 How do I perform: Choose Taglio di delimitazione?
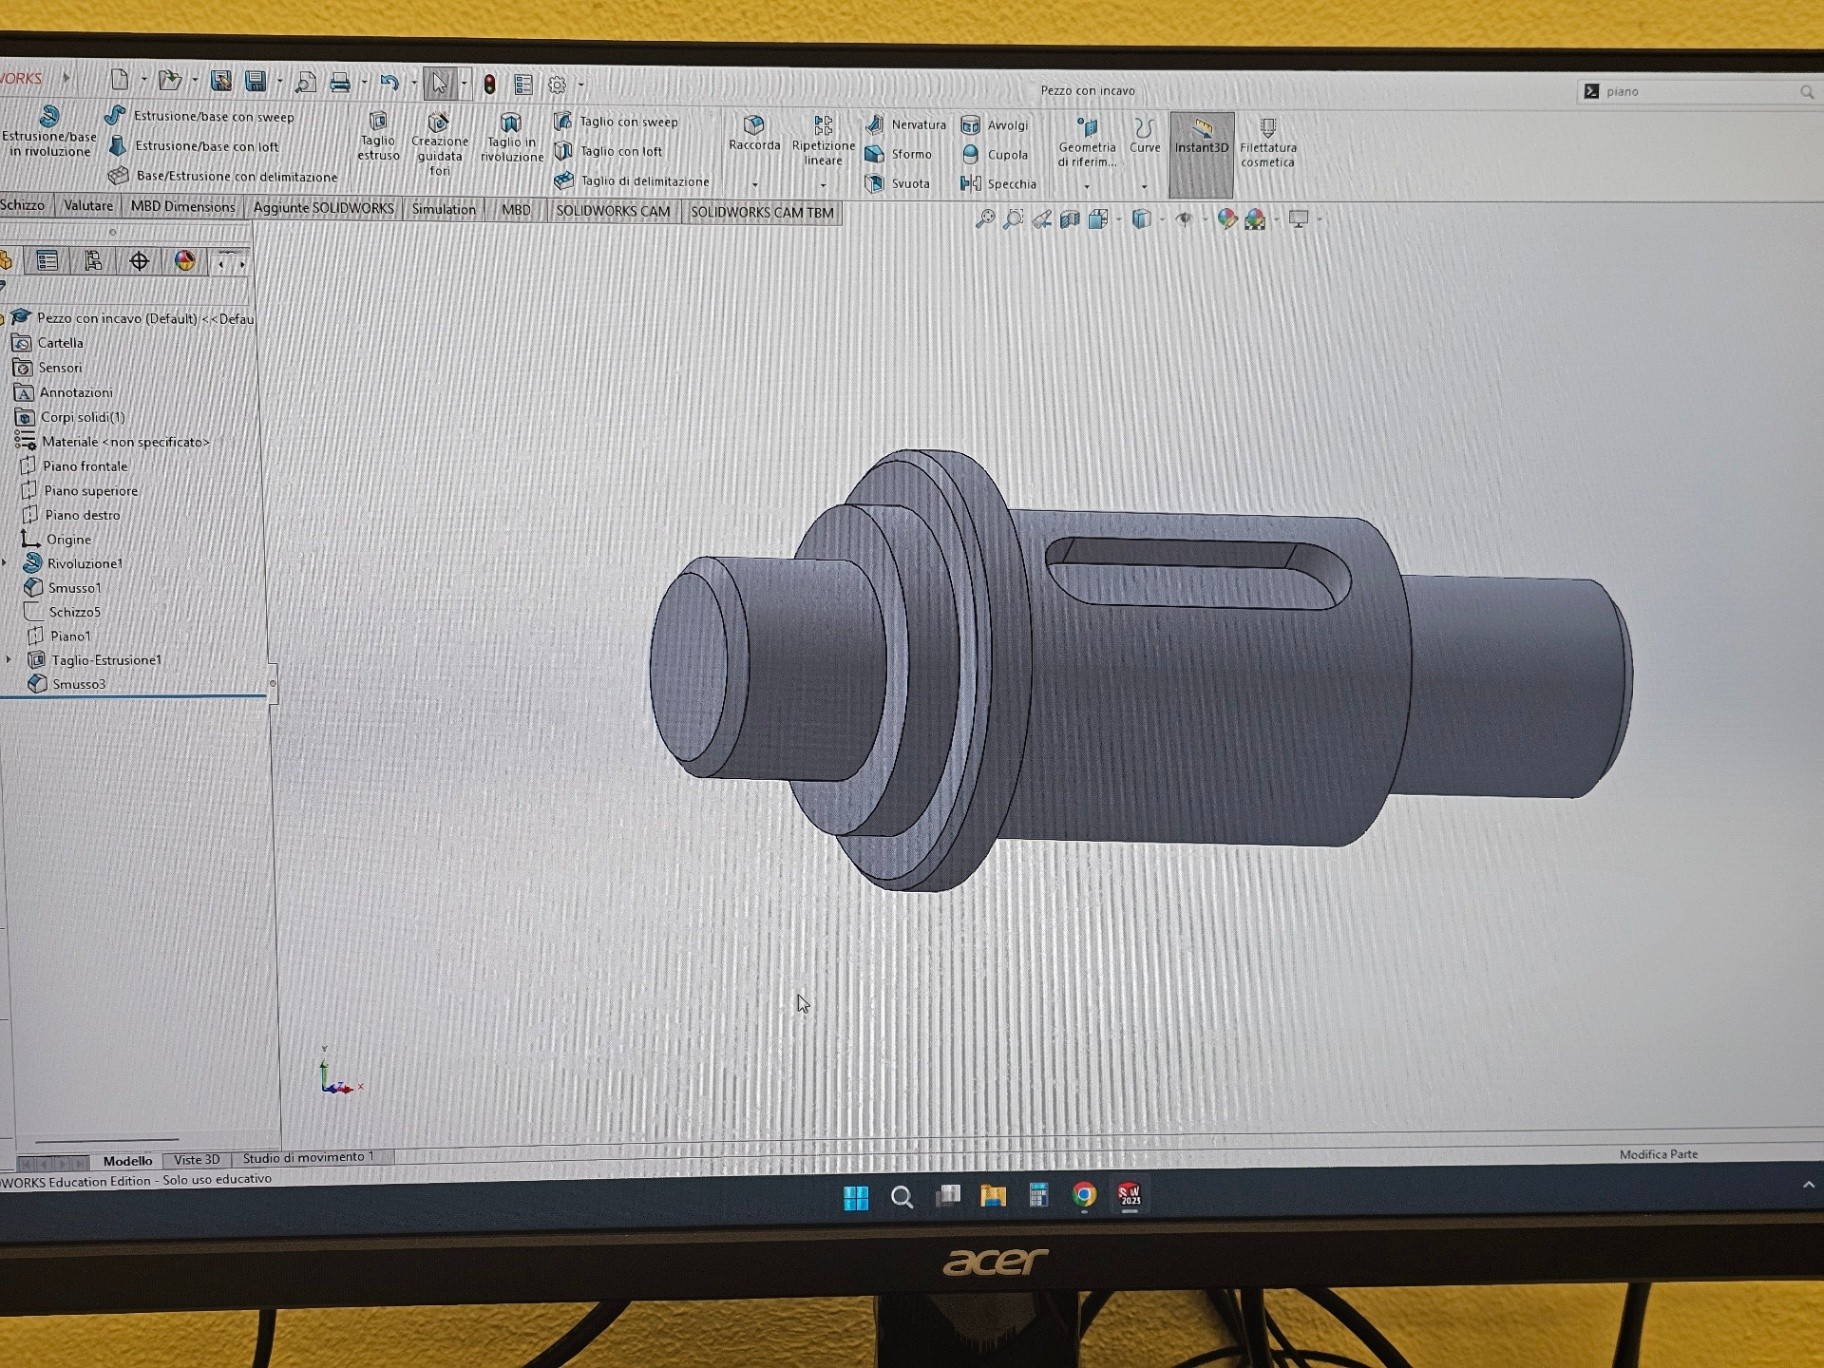632,181
